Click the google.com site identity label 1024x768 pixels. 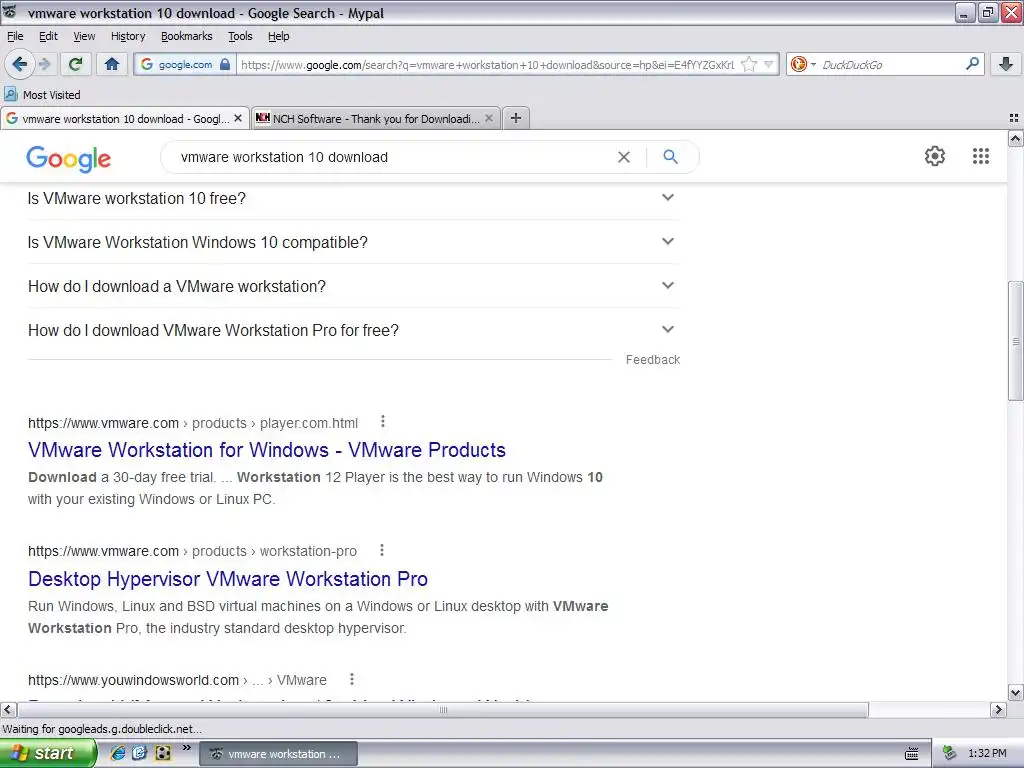pos(185,64)
